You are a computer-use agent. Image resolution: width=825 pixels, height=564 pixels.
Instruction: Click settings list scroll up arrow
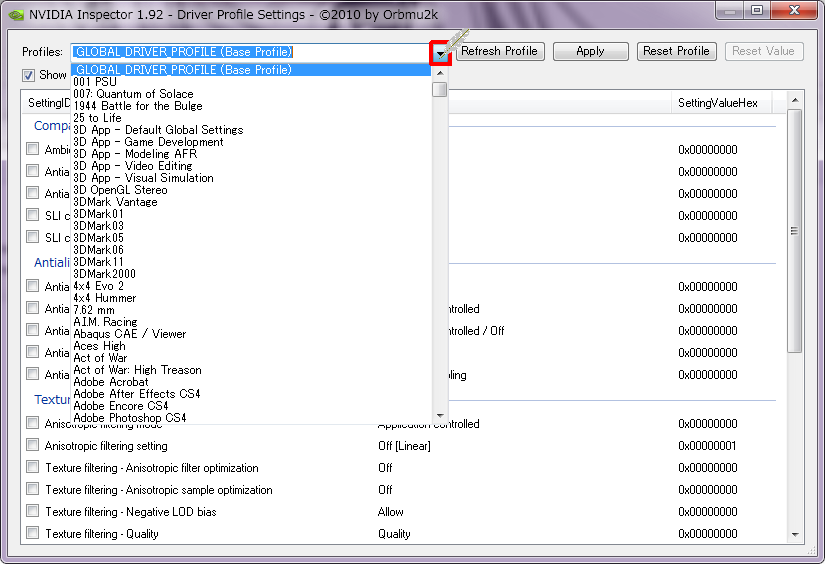pyautogui.click(x=795, y=100)
